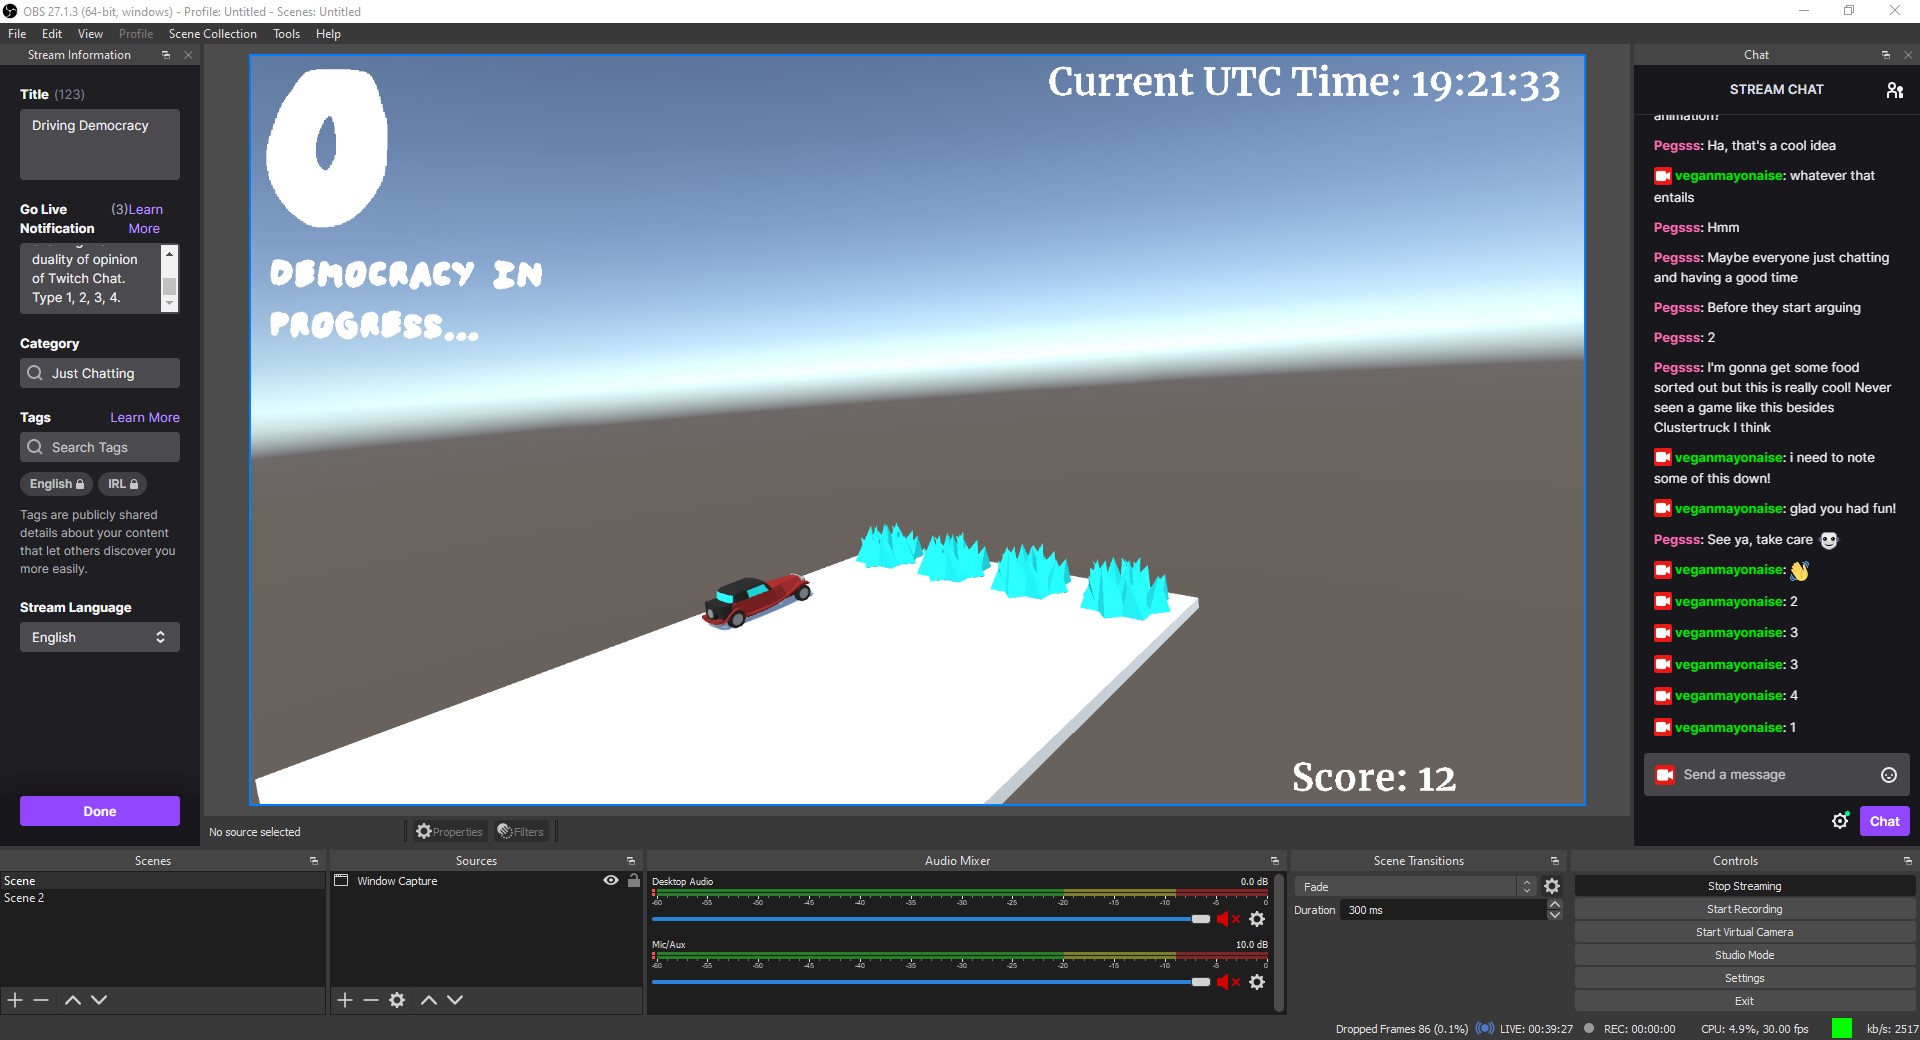Click Exit in Controls

(x=1745, y=1001)
